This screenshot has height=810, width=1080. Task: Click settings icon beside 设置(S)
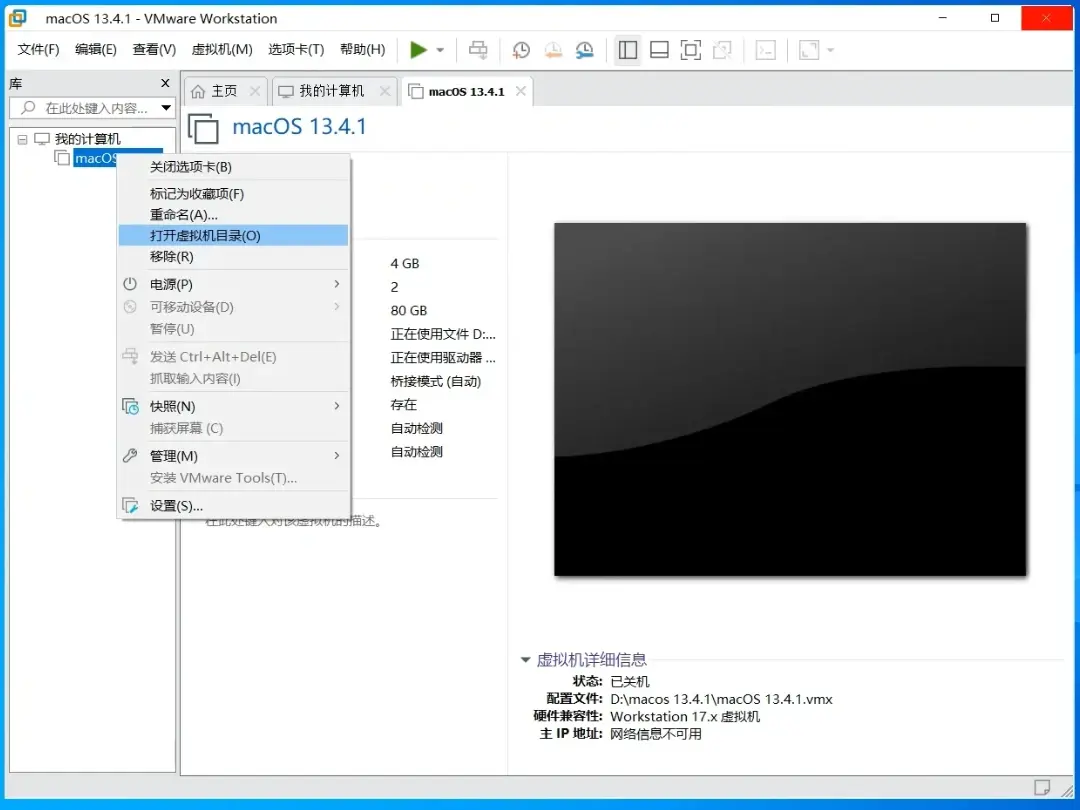pos(130,506)
